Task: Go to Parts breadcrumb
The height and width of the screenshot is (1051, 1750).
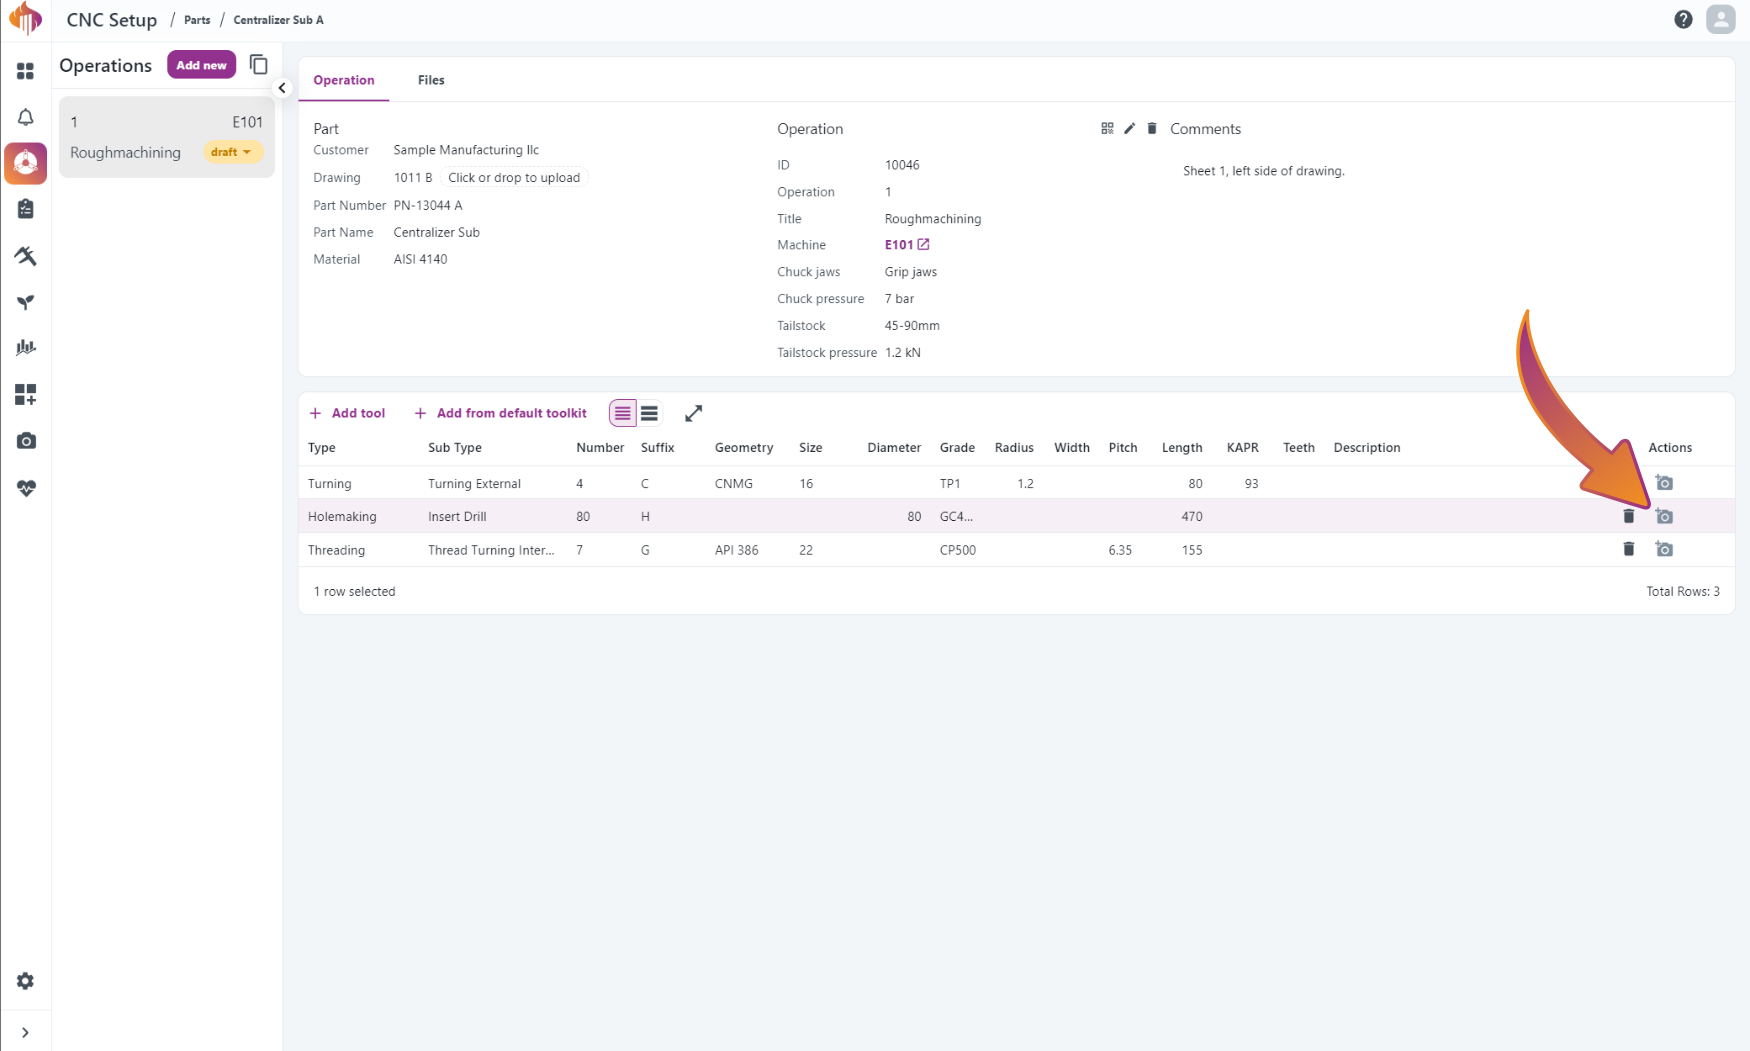Action: coord(197,20)
